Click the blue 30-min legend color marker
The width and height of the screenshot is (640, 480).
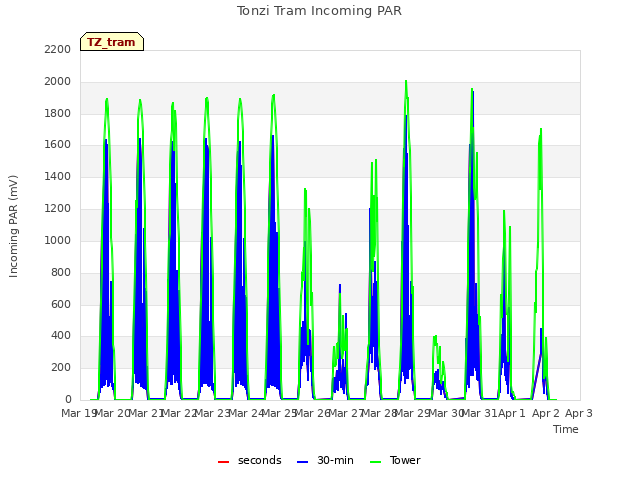[x=302, y=462]
